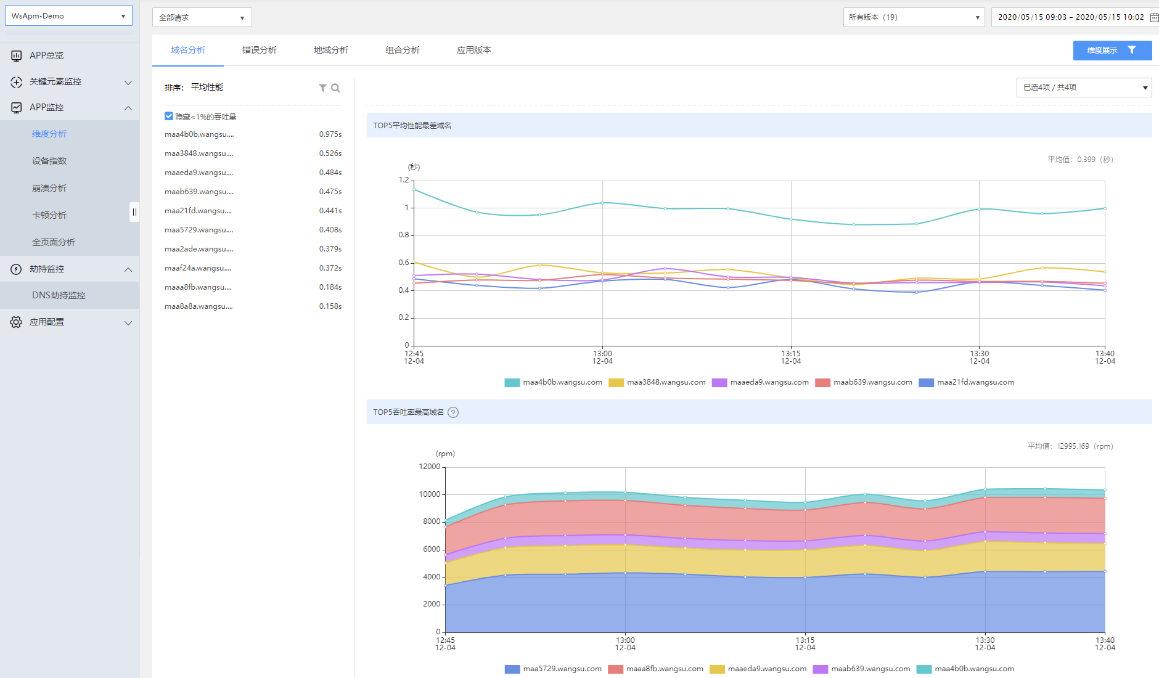
Task: Select the maaeda9.wangsu... row in domain list
Action: point(253,172)
